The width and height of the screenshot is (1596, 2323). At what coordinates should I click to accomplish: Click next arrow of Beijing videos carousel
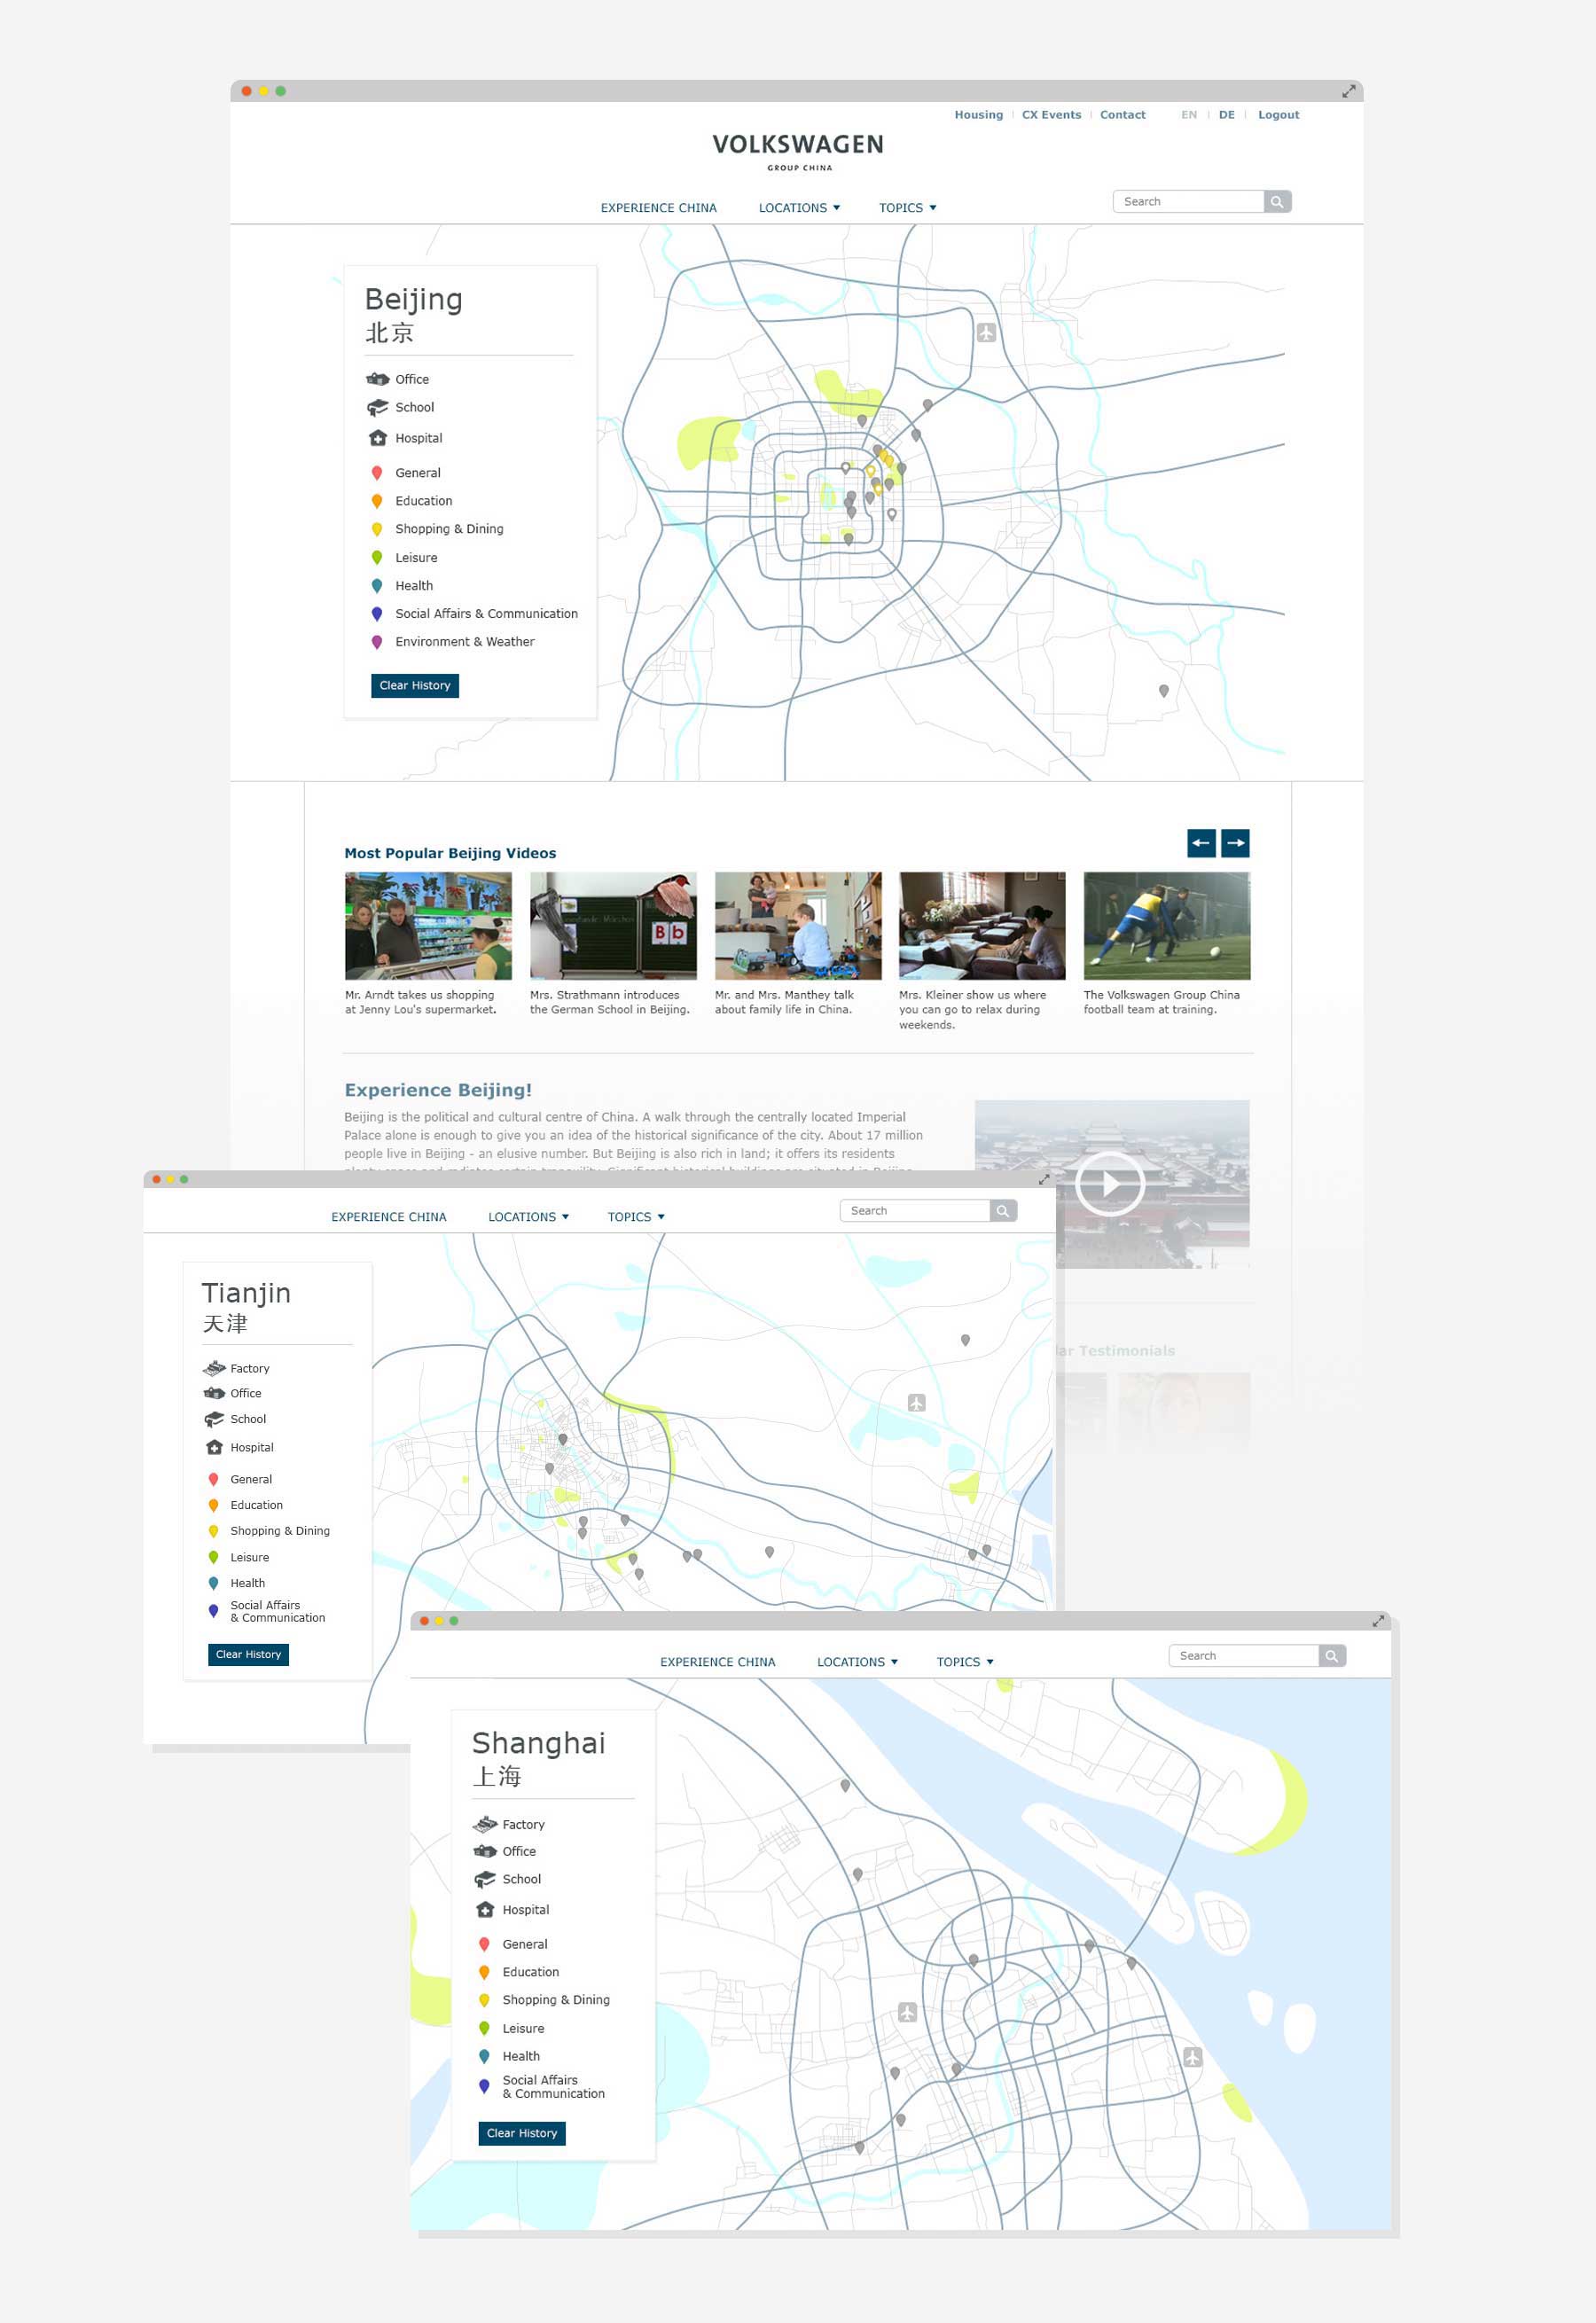(1236, 843)
